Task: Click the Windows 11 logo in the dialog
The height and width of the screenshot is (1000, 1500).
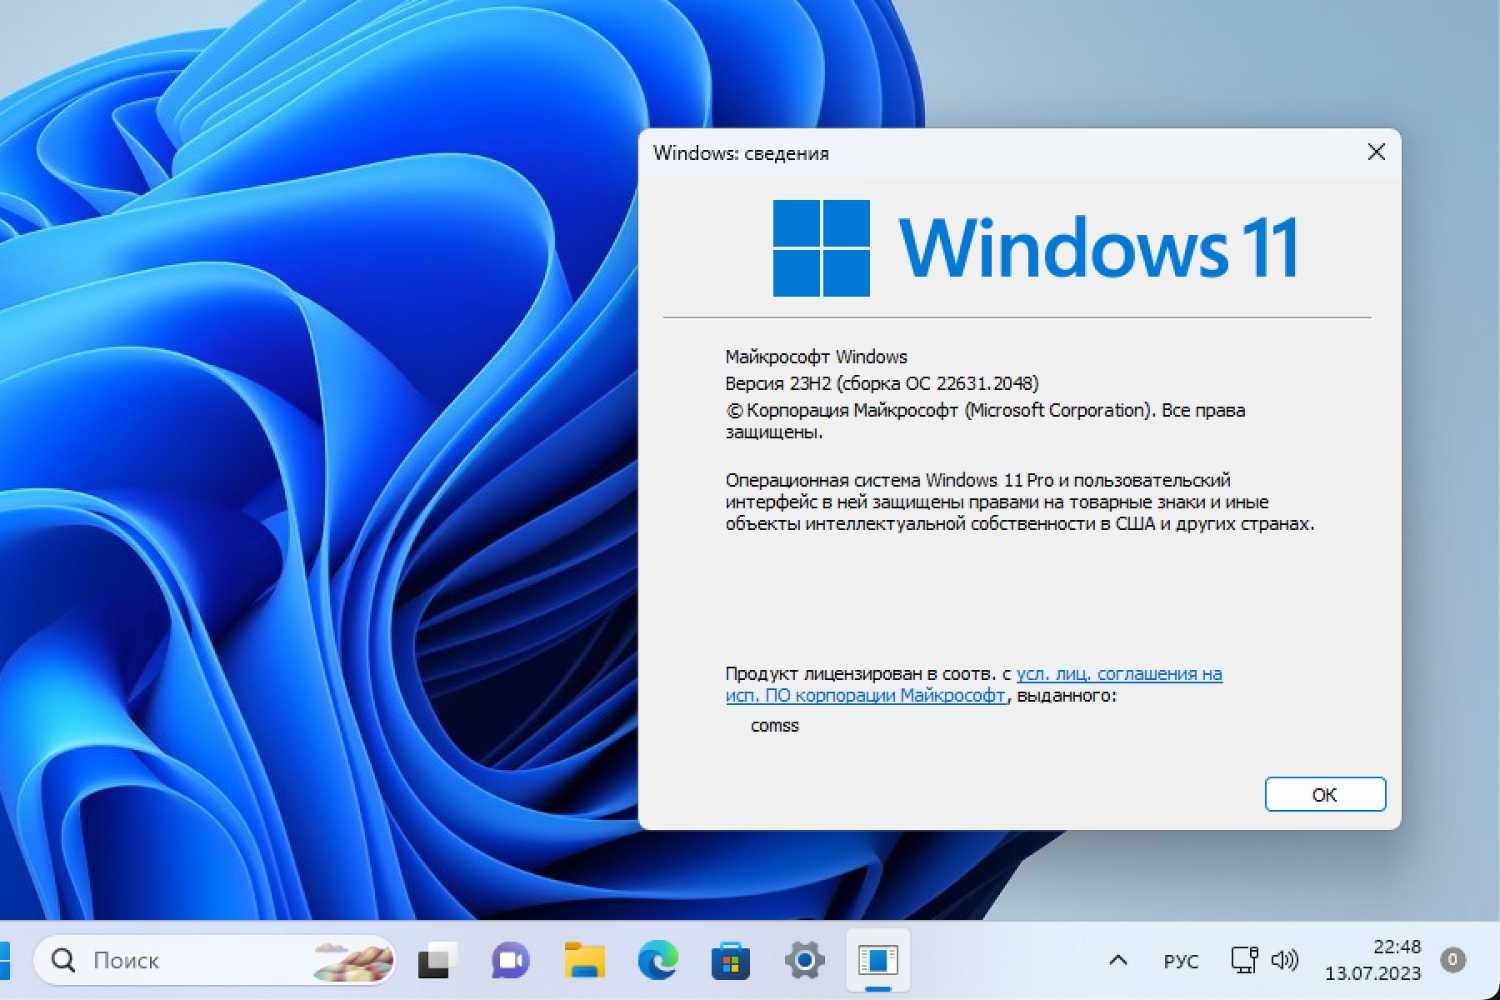Action: point(820,248)
